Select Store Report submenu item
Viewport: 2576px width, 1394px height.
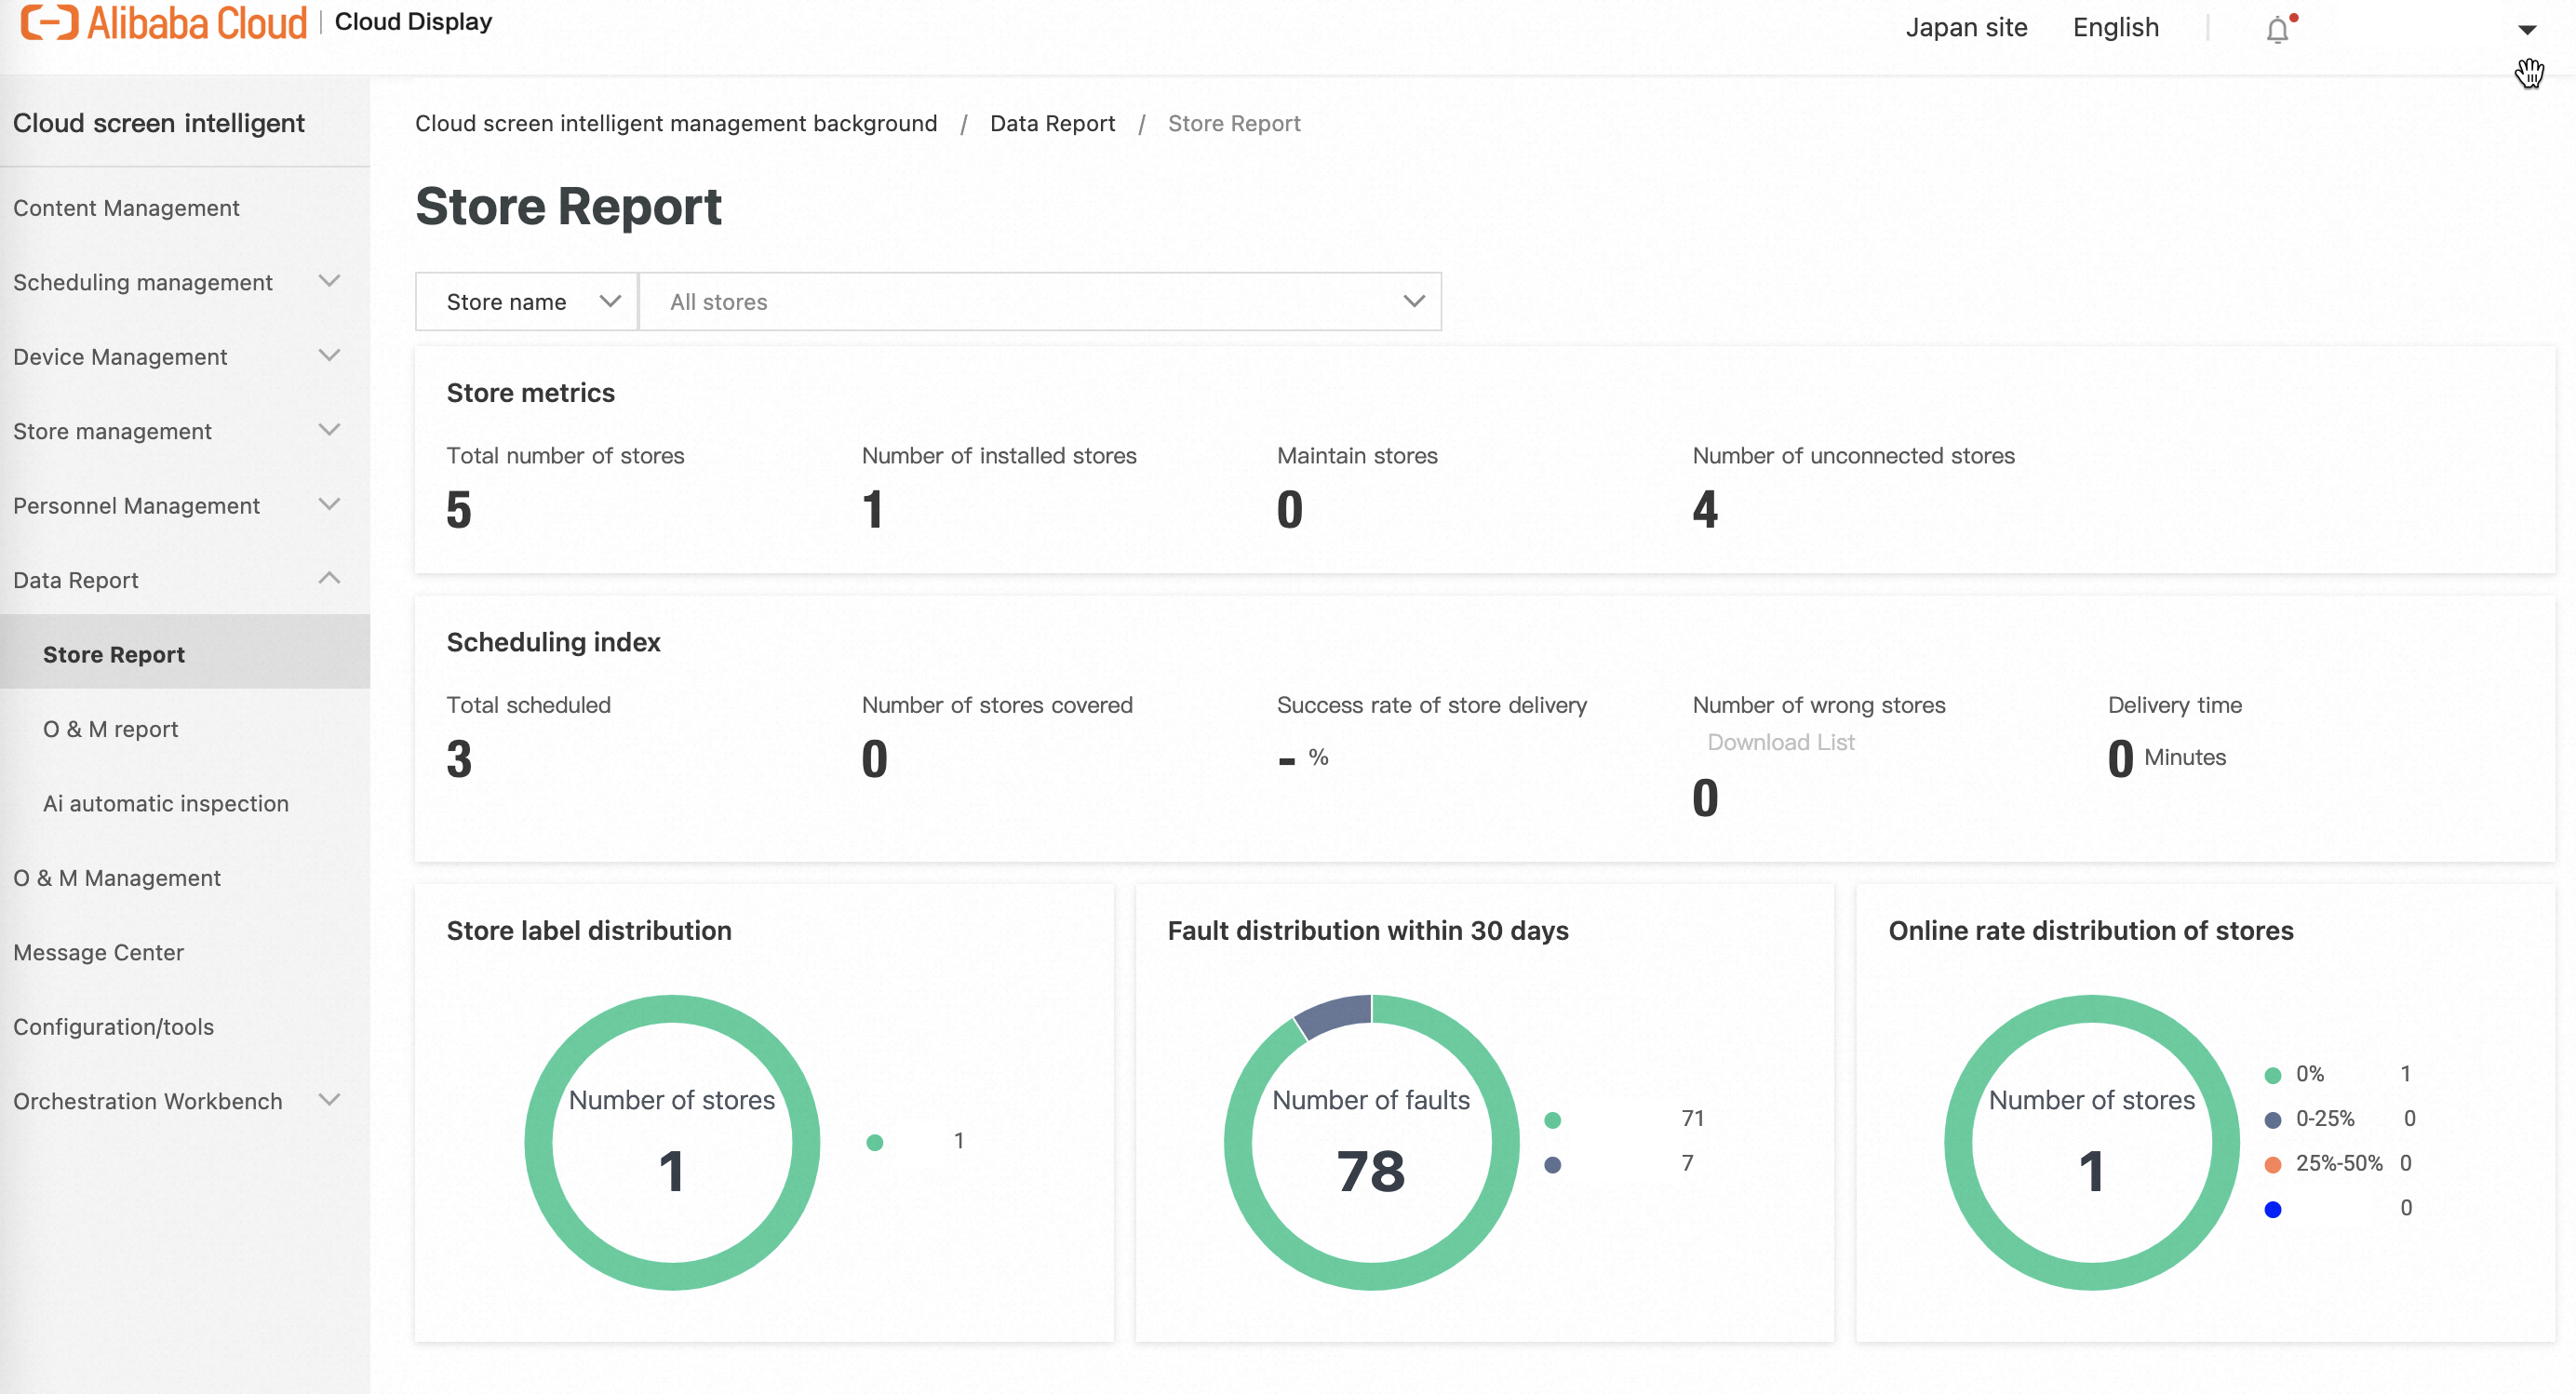[x=185, y=654]
